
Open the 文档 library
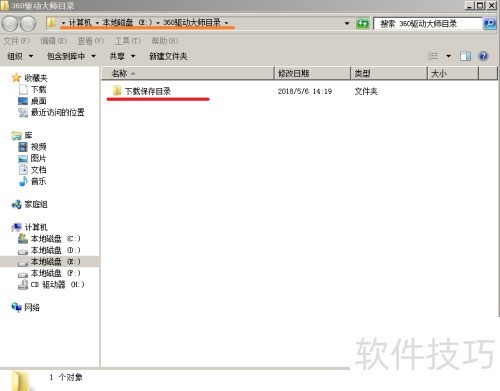(32, 170)
